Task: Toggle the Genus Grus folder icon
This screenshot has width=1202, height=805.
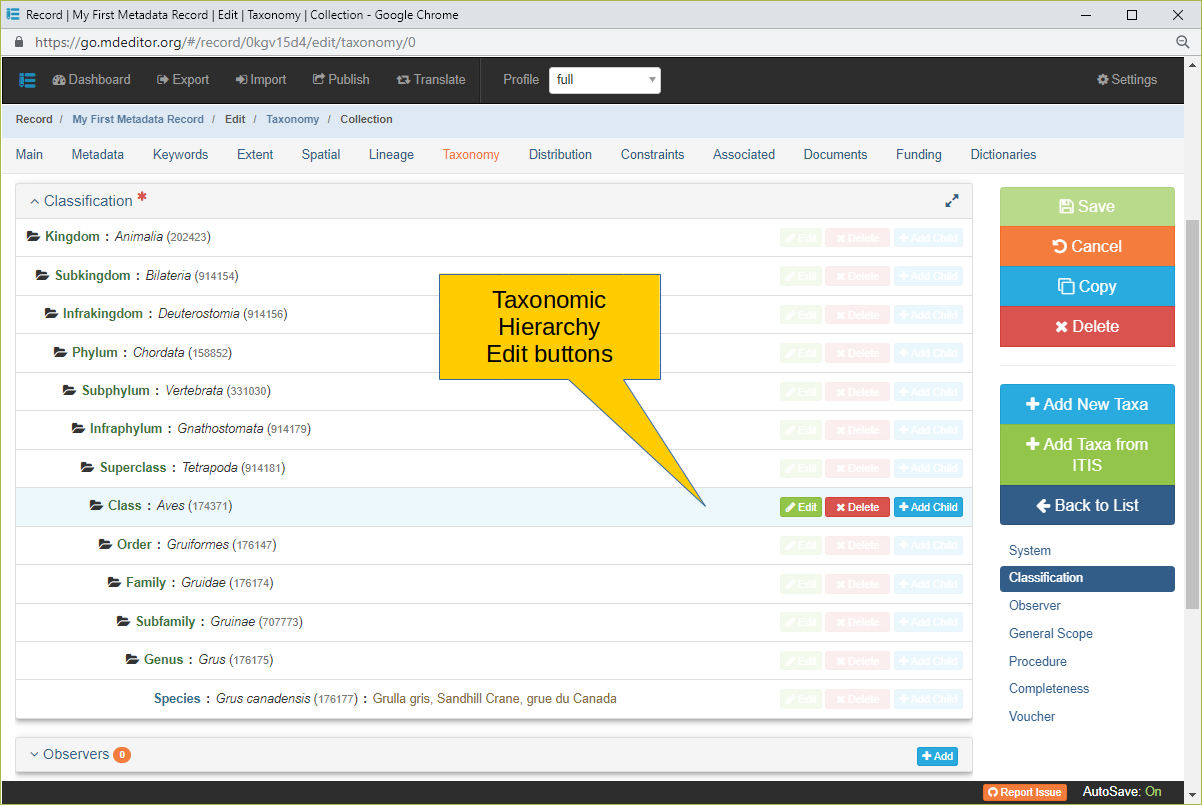Action: 133,660
